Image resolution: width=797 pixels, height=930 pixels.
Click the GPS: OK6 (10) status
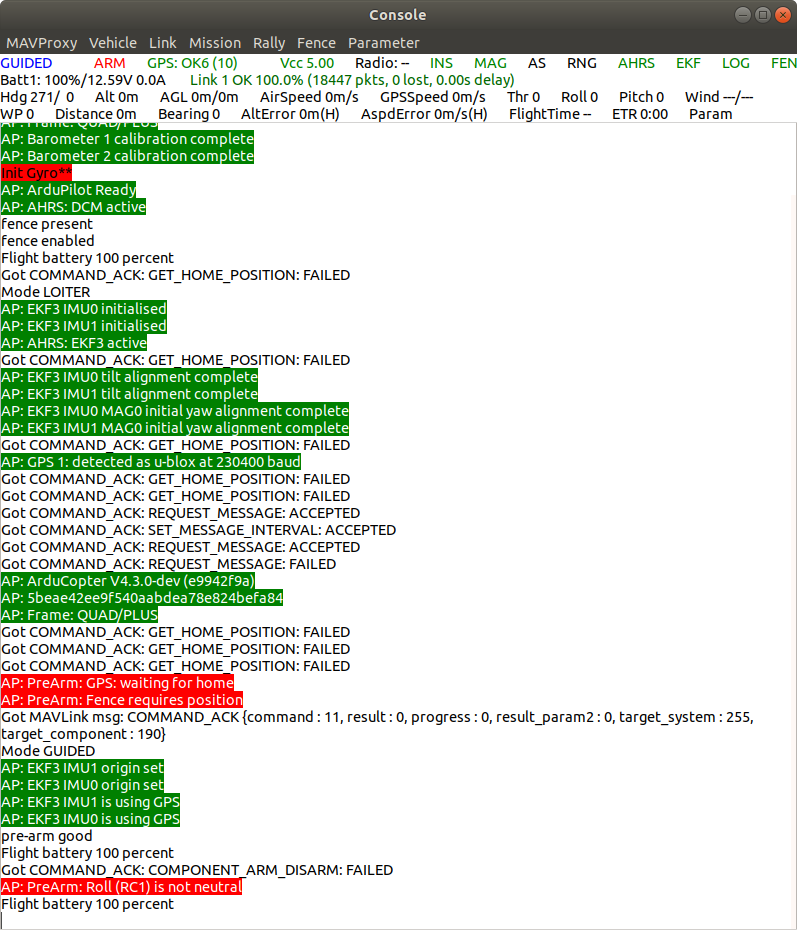coord(192,63)
